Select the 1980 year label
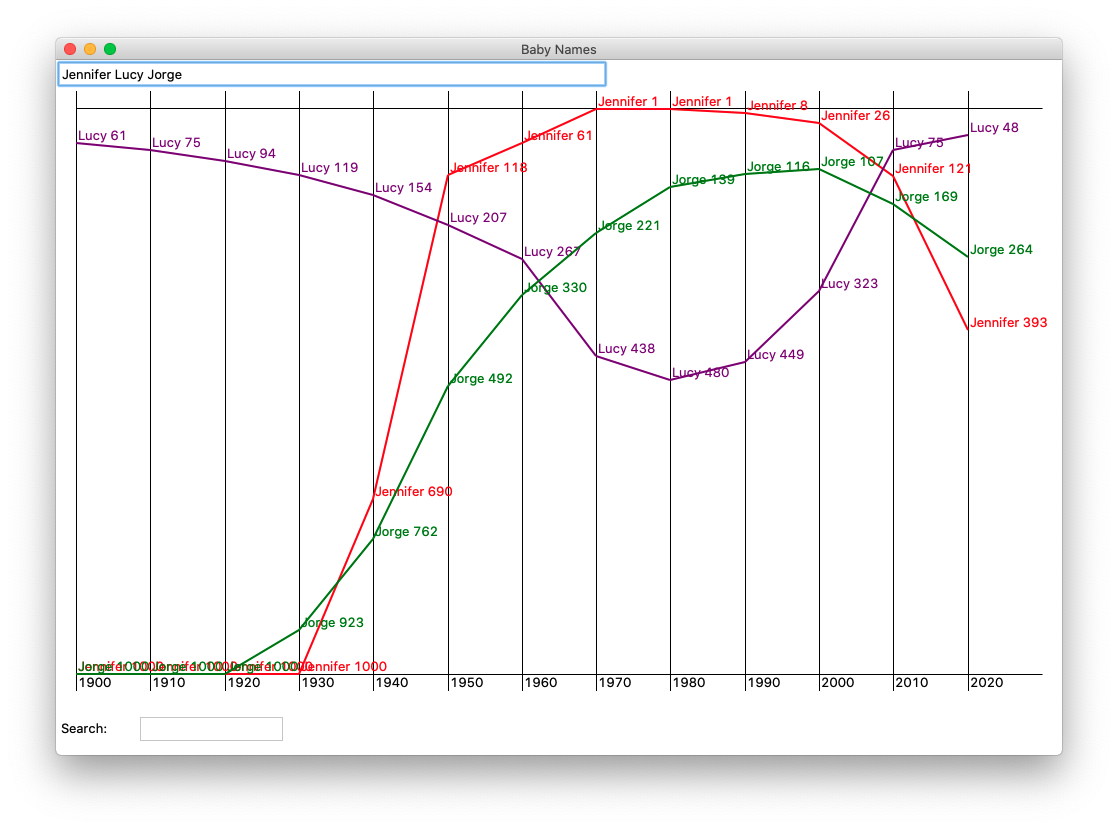 coord(689,683)
